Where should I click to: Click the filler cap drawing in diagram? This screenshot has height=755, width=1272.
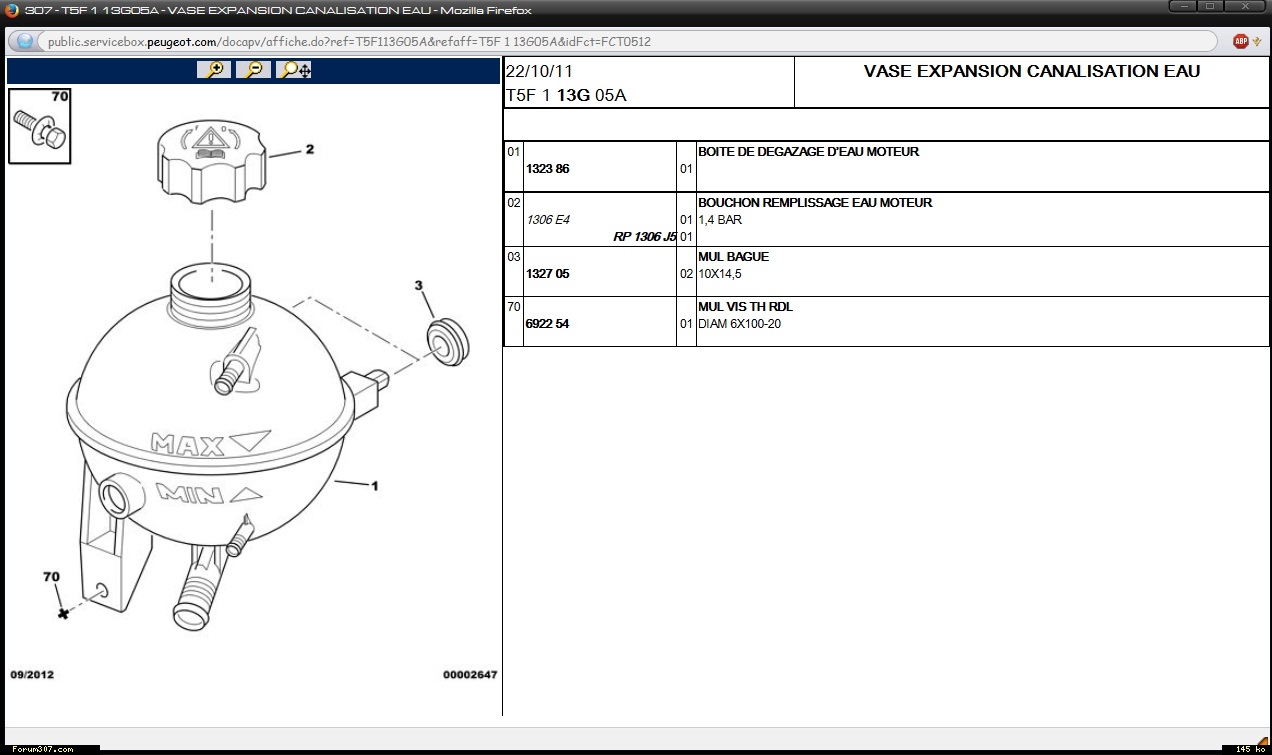pos(213,159)
